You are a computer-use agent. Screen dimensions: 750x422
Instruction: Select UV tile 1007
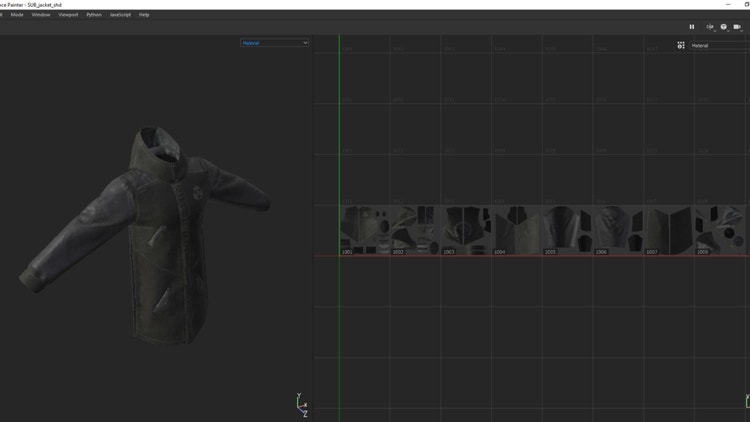point(669,230)
